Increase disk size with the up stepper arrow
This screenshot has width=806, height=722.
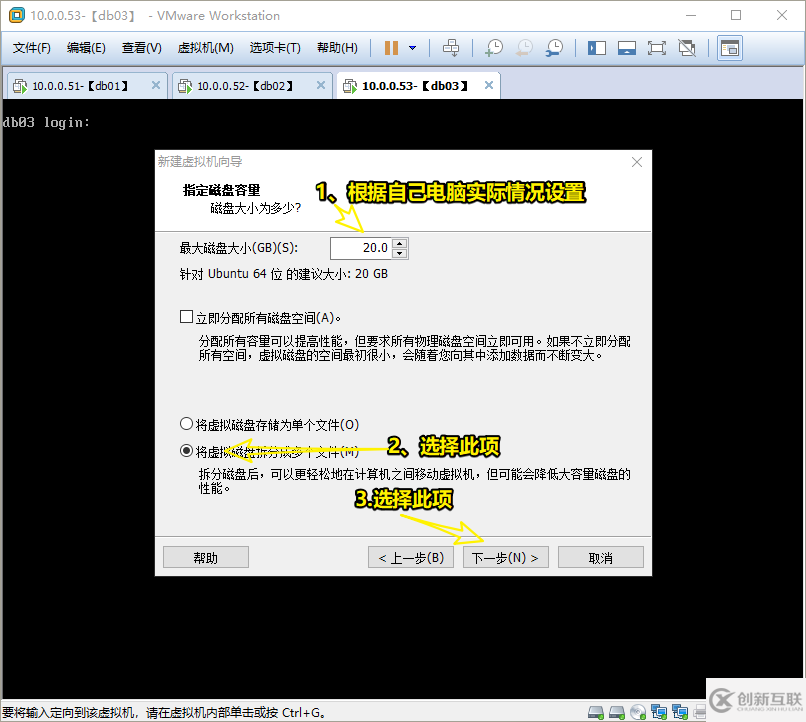pos(400,243)
